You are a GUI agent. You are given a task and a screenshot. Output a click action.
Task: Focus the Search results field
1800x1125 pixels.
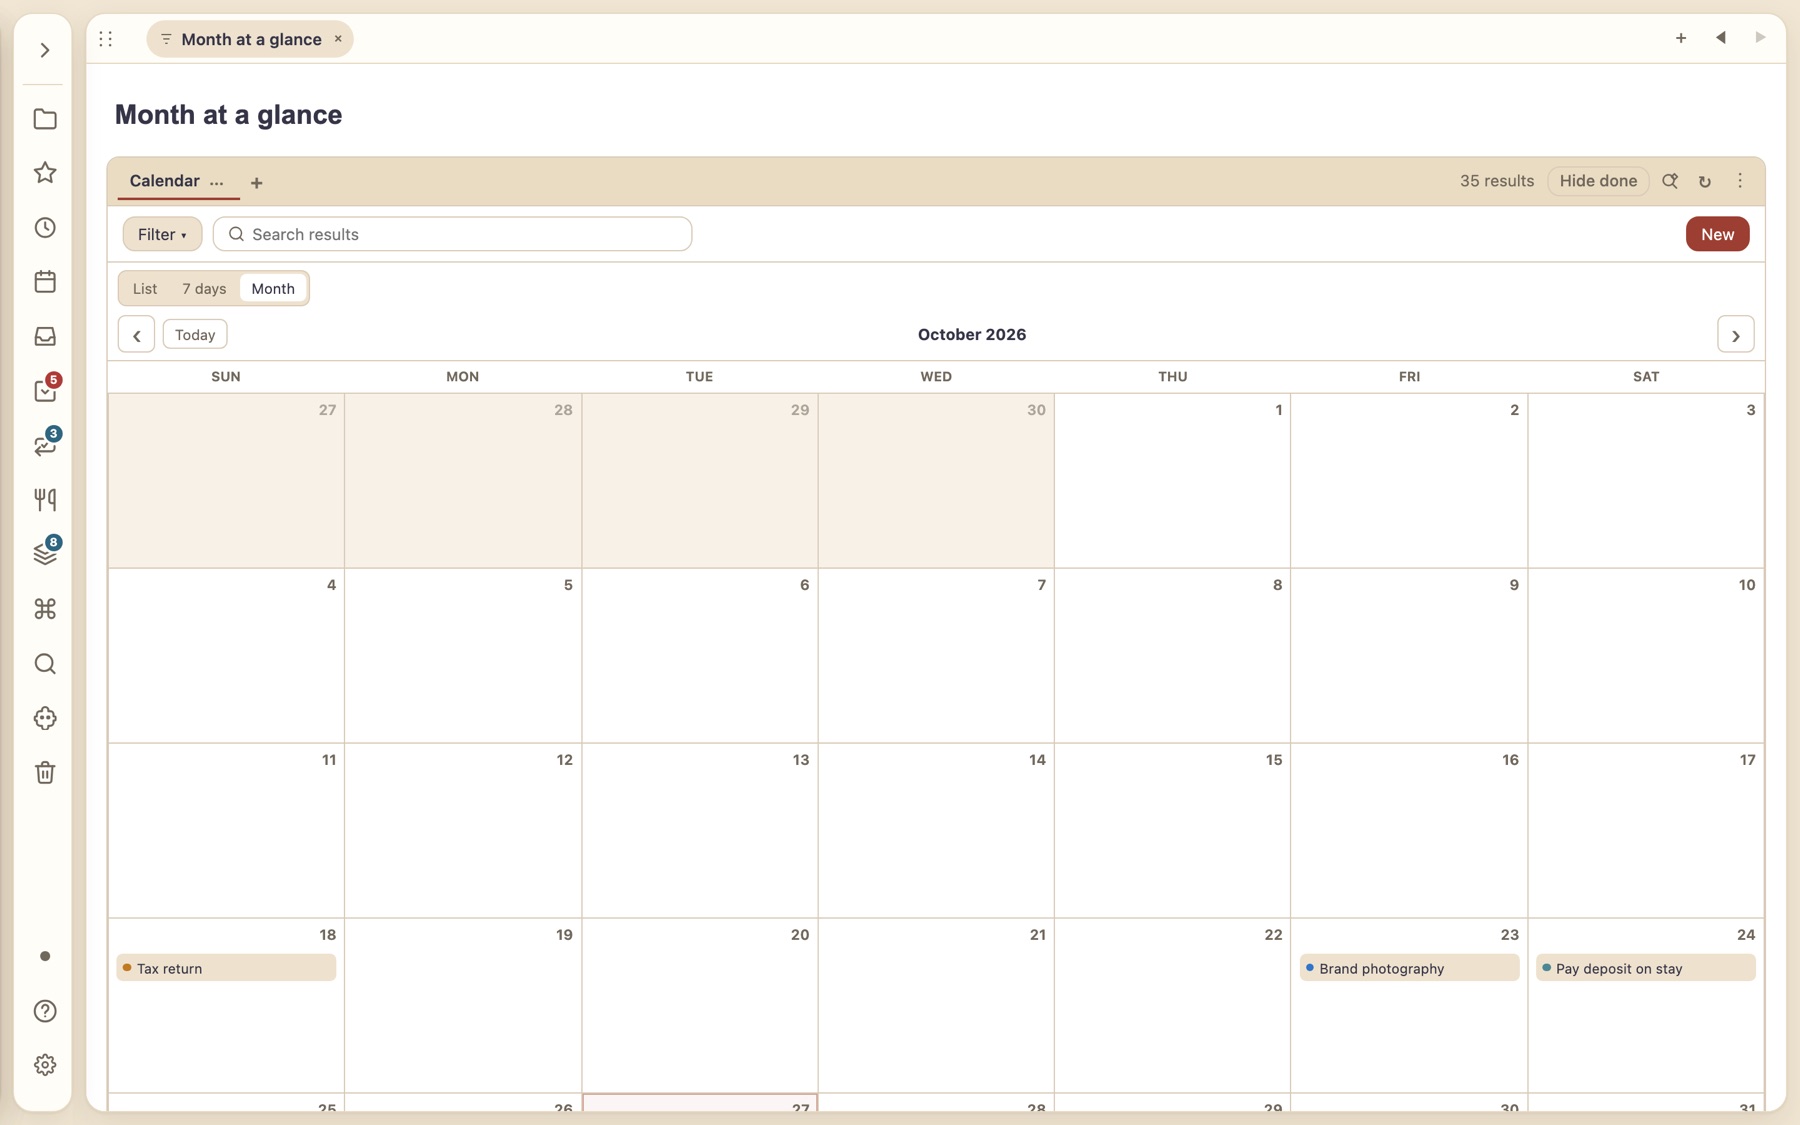(452, 234)
